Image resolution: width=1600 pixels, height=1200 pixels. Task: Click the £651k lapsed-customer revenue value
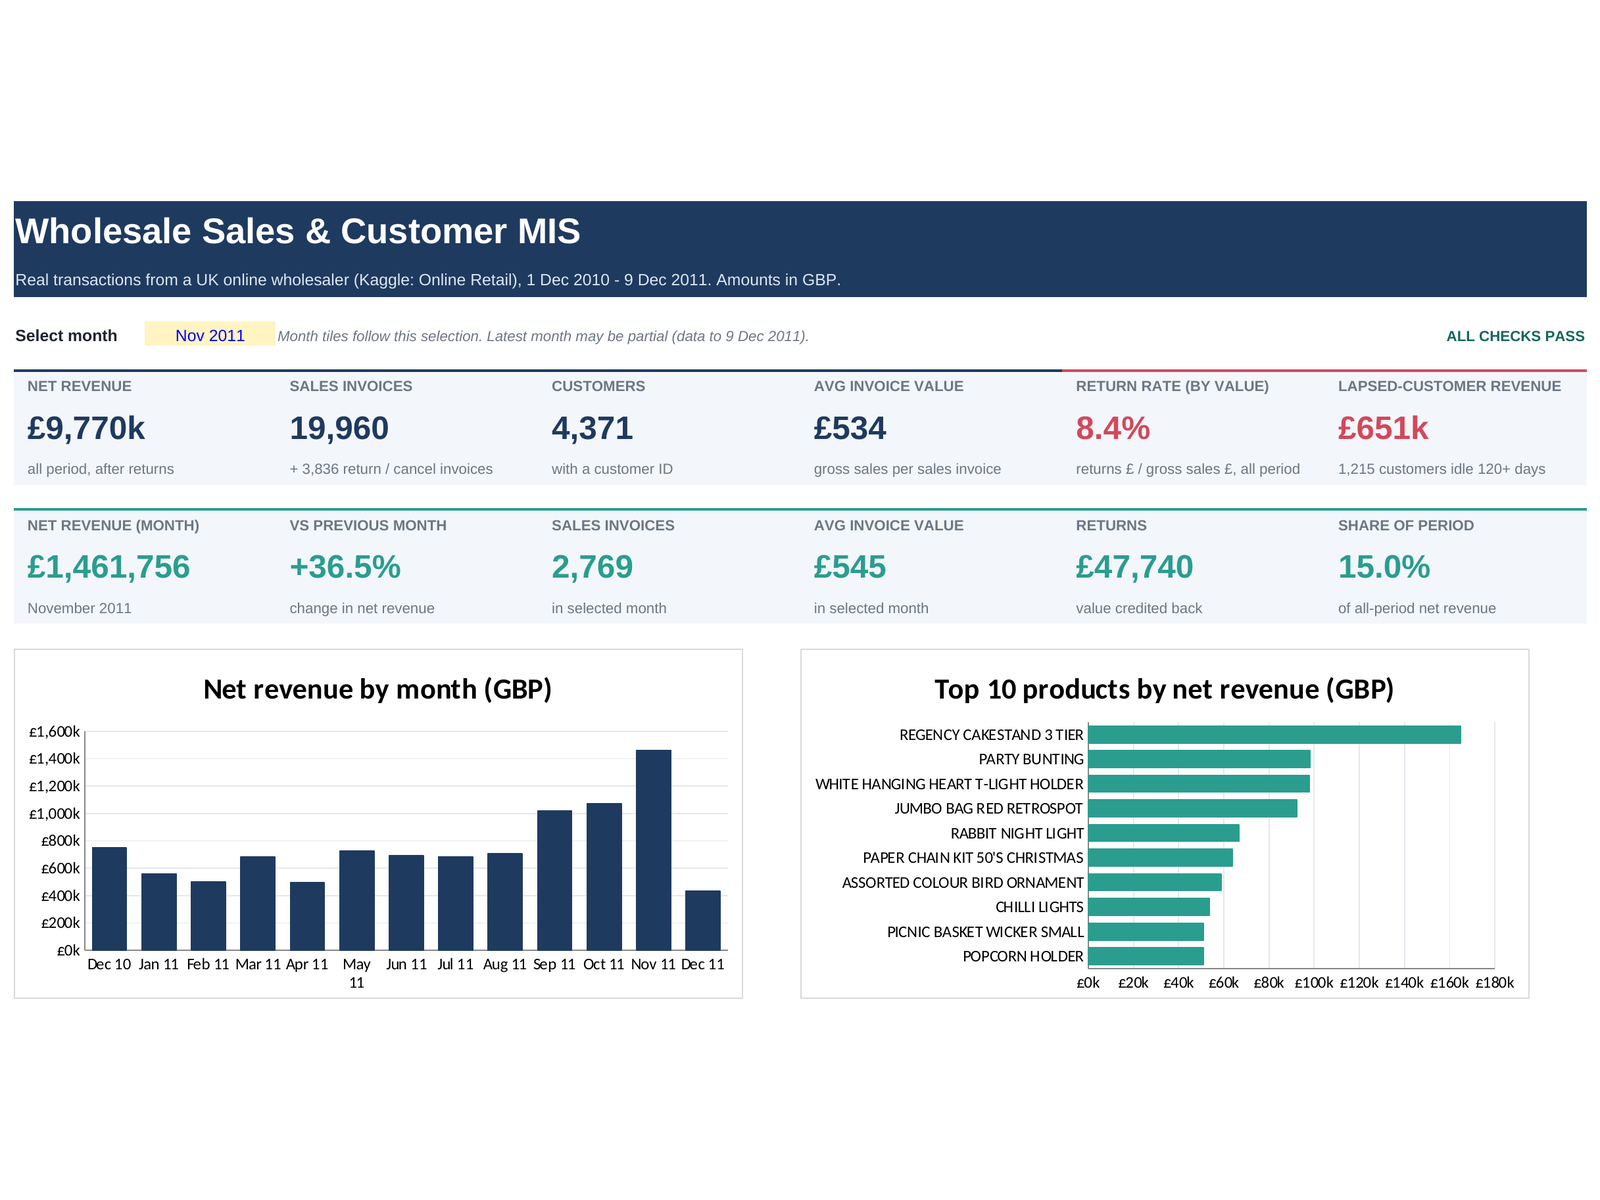tap(1383, 428)
